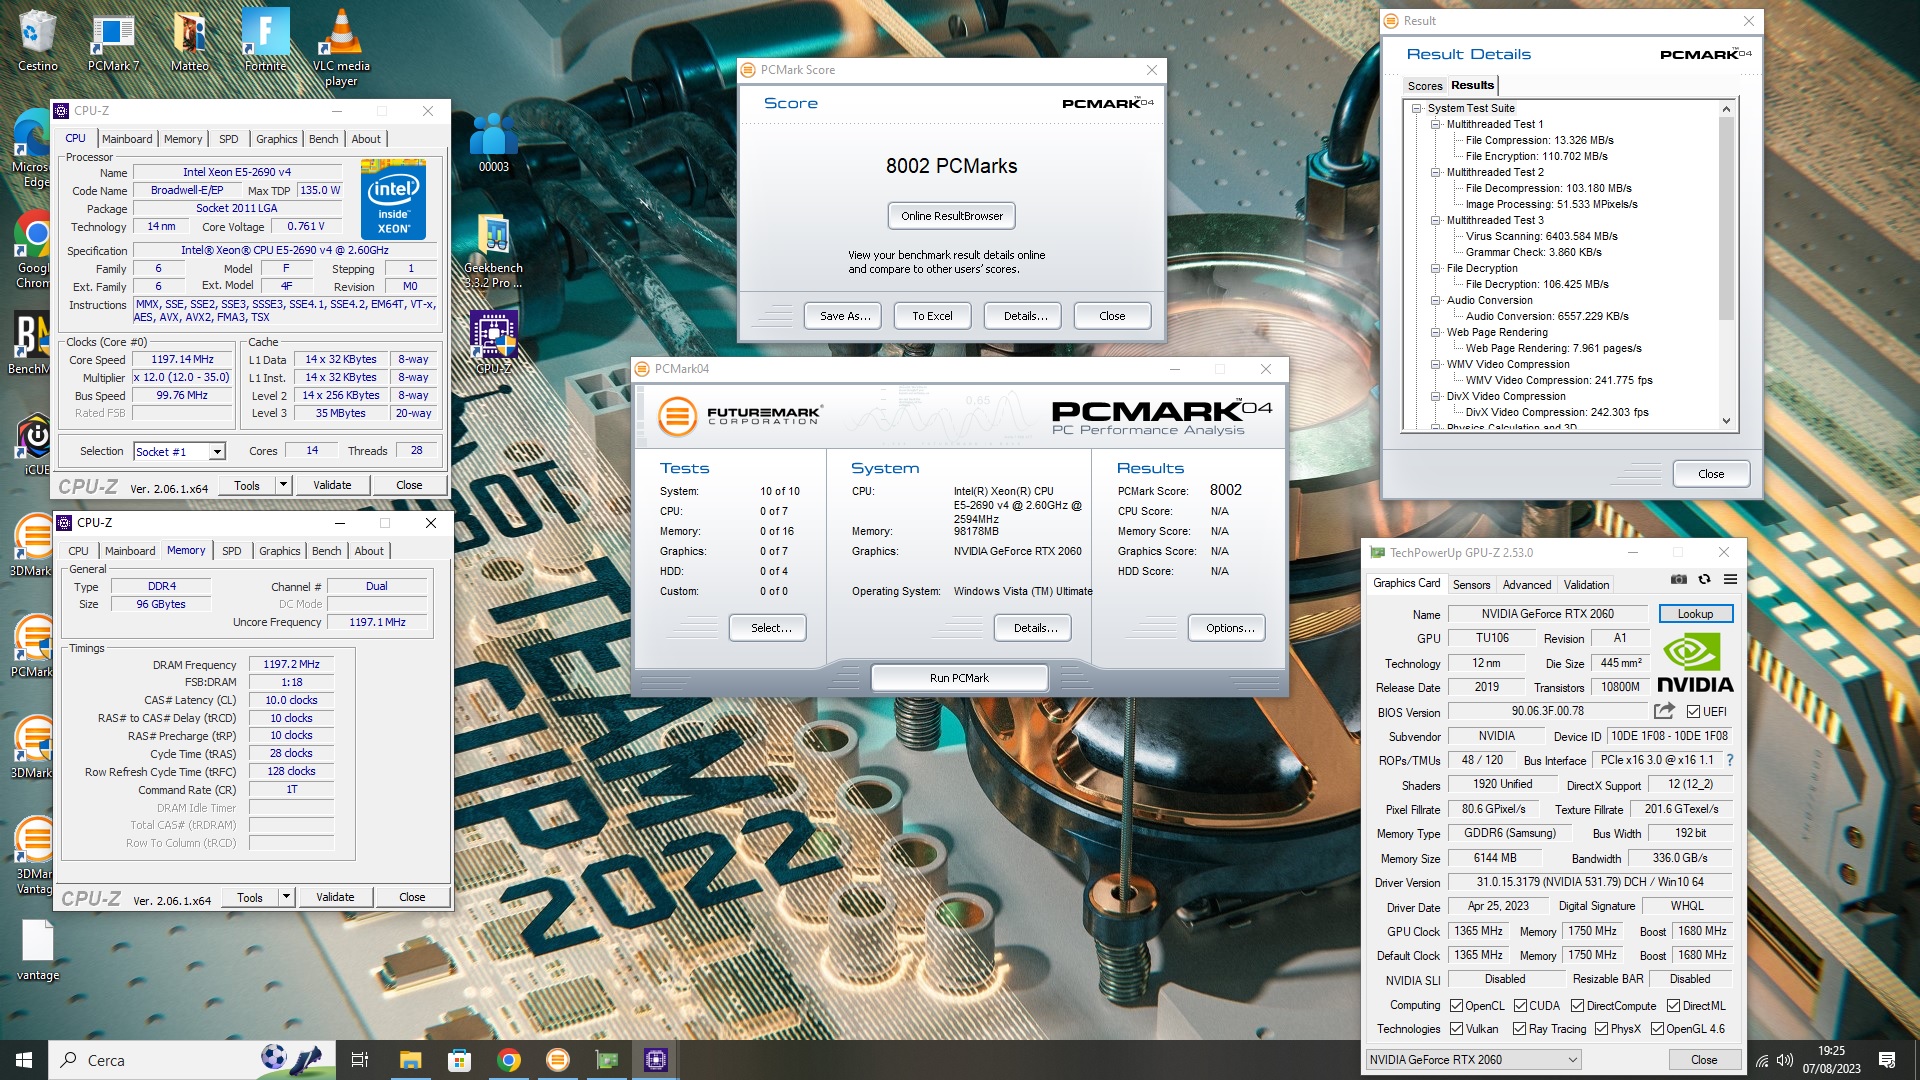Open the 00003 desktop icon
Screen dimensions: 1920x1080
(x=494, y=143)
